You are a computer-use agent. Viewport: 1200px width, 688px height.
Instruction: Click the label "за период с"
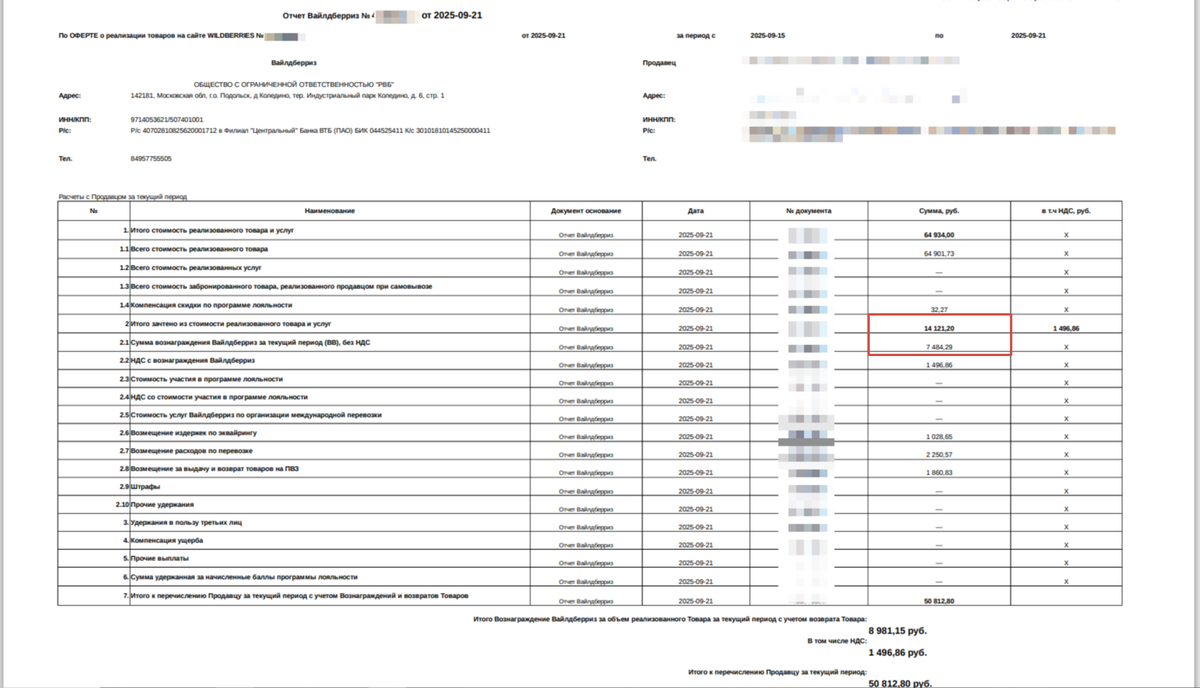click(696, 35)
